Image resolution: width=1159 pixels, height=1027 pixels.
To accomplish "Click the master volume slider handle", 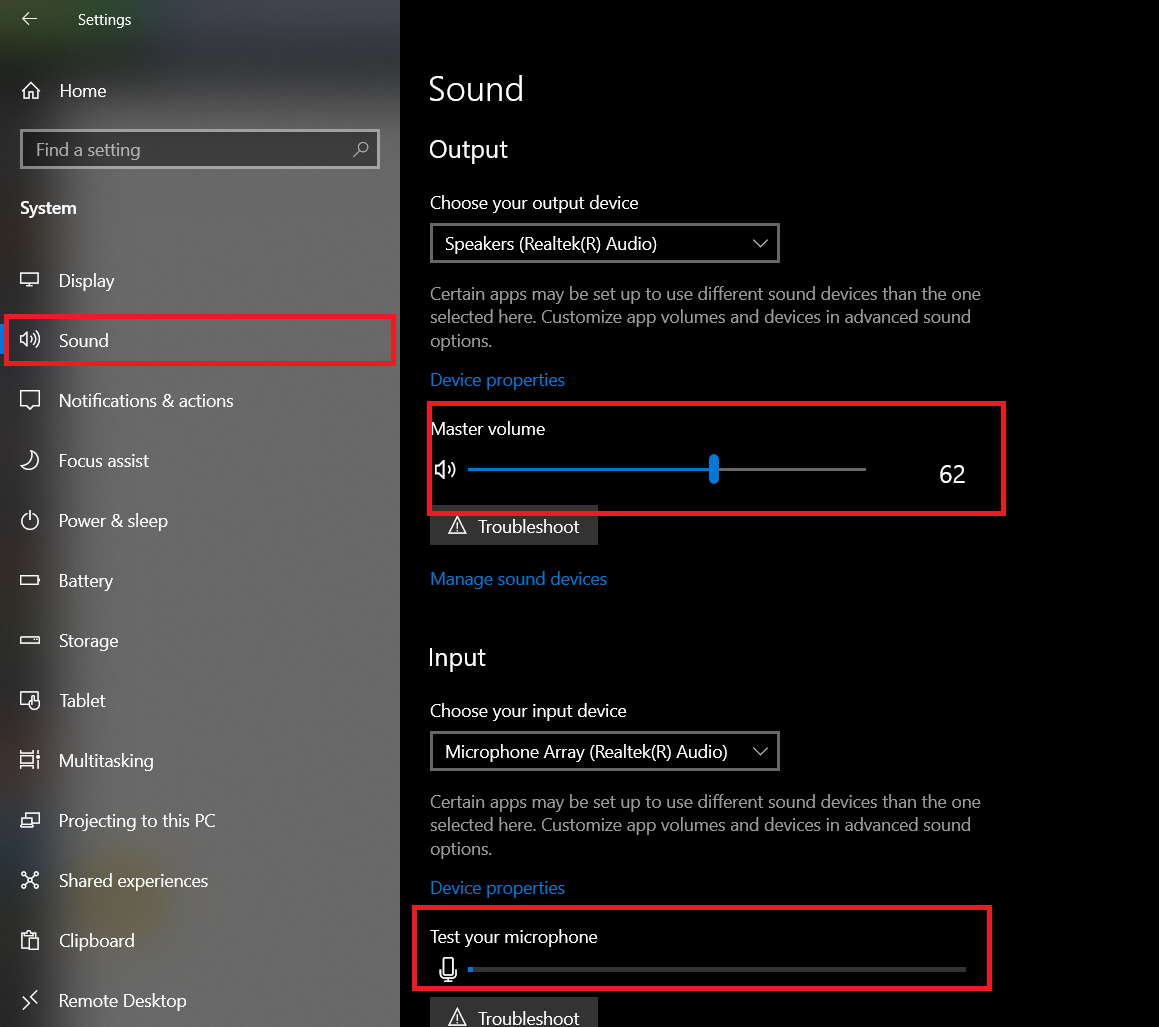I will tap(714, 468).
